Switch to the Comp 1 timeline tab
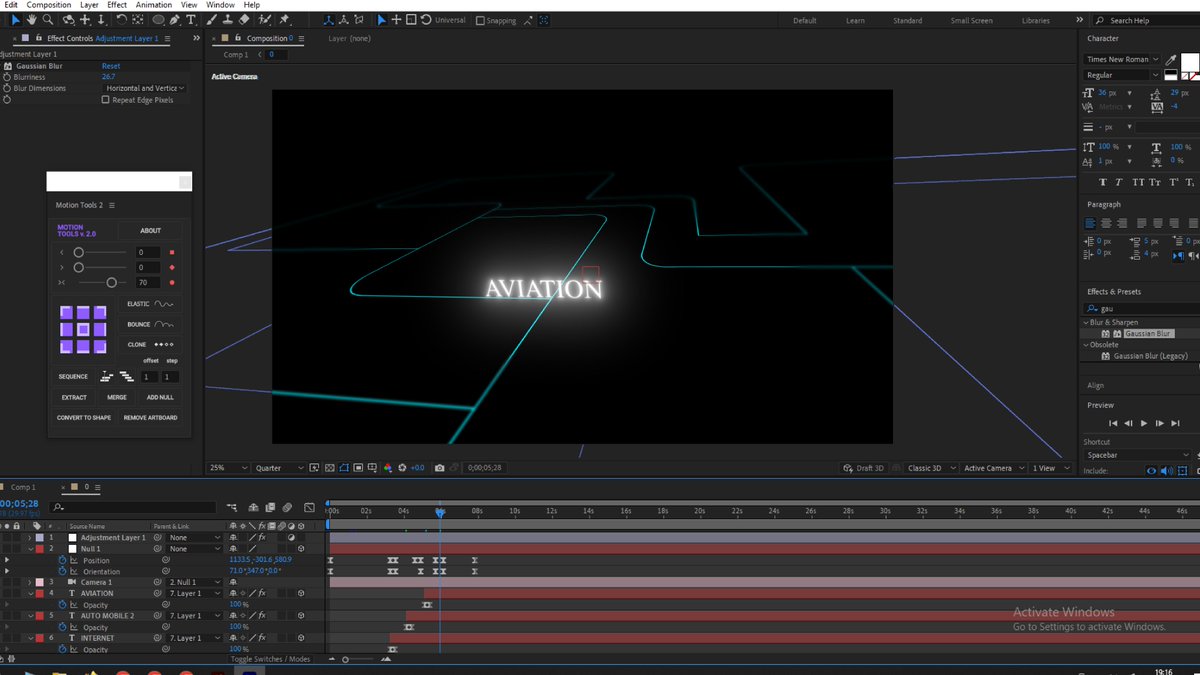Screen dimensions: 1200x675 (22, 487)
